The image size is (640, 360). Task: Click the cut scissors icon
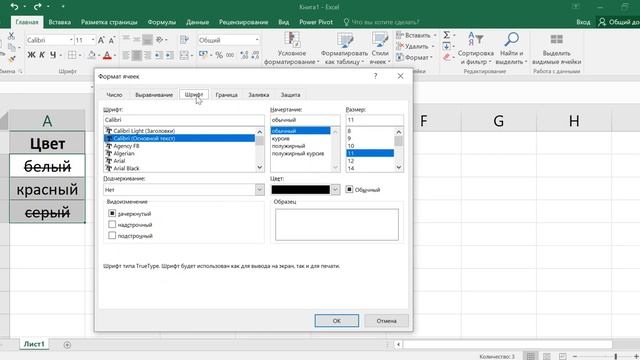[x=11, y=36]
